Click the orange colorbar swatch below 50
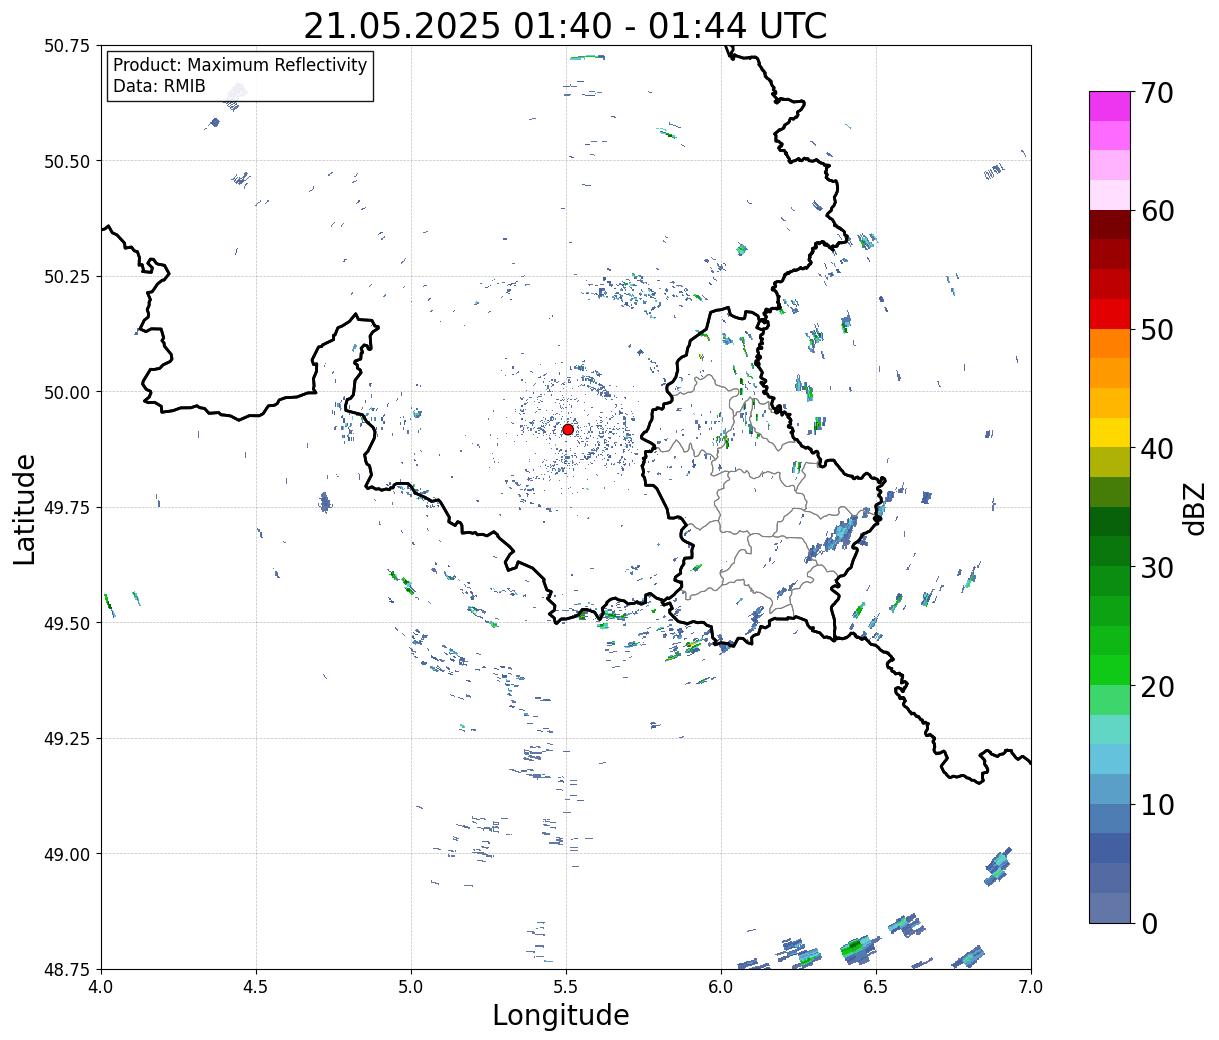 click(x=1110, y=343)
